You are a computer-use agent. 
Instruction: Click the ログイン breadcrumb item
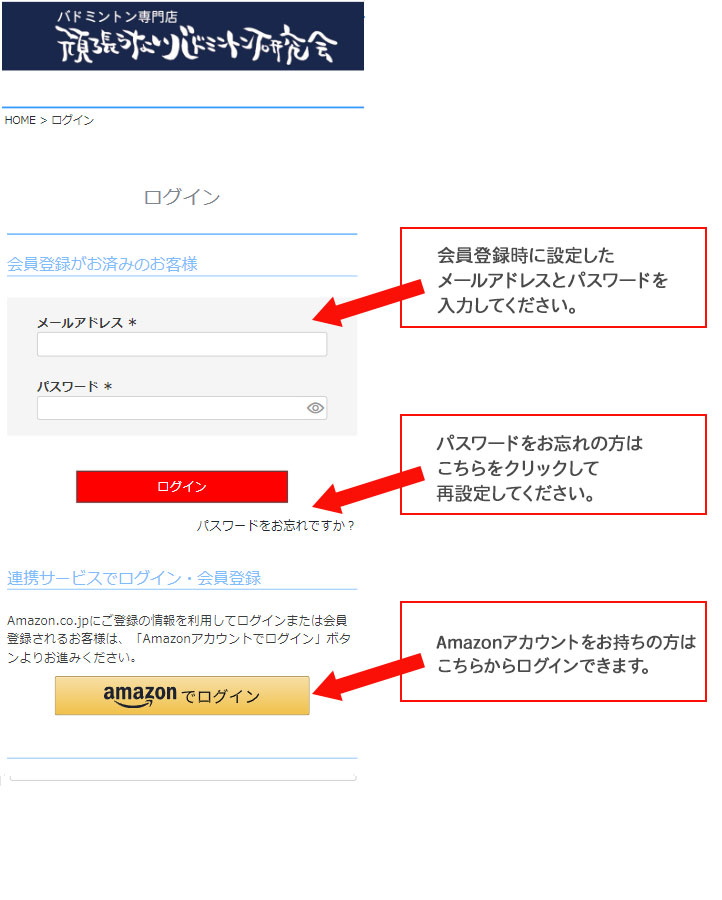coord(73,120)
